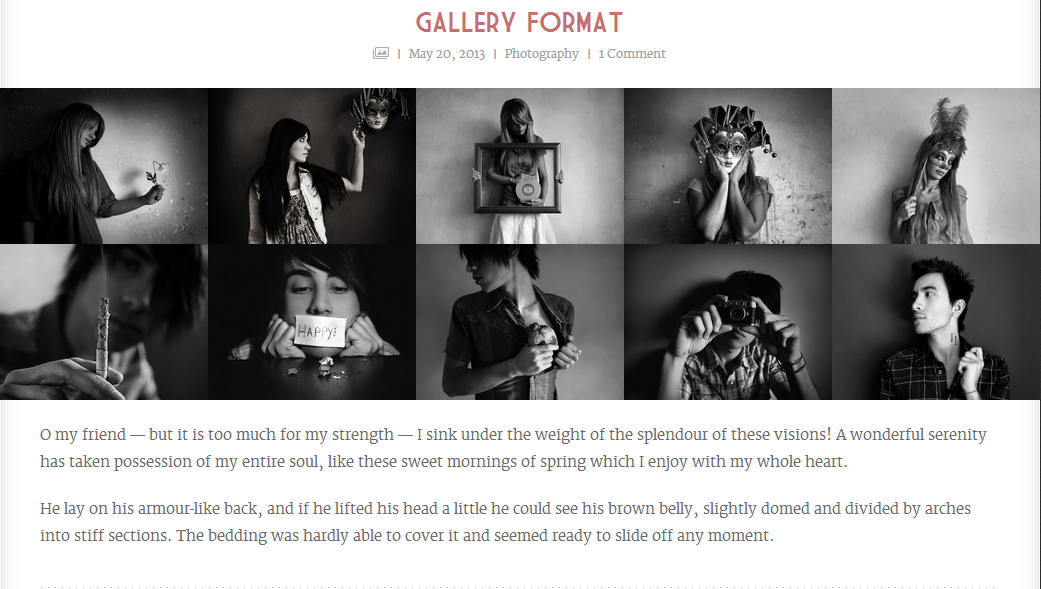Open thumbnail with the HAPPY note

(x=312, y=322)
